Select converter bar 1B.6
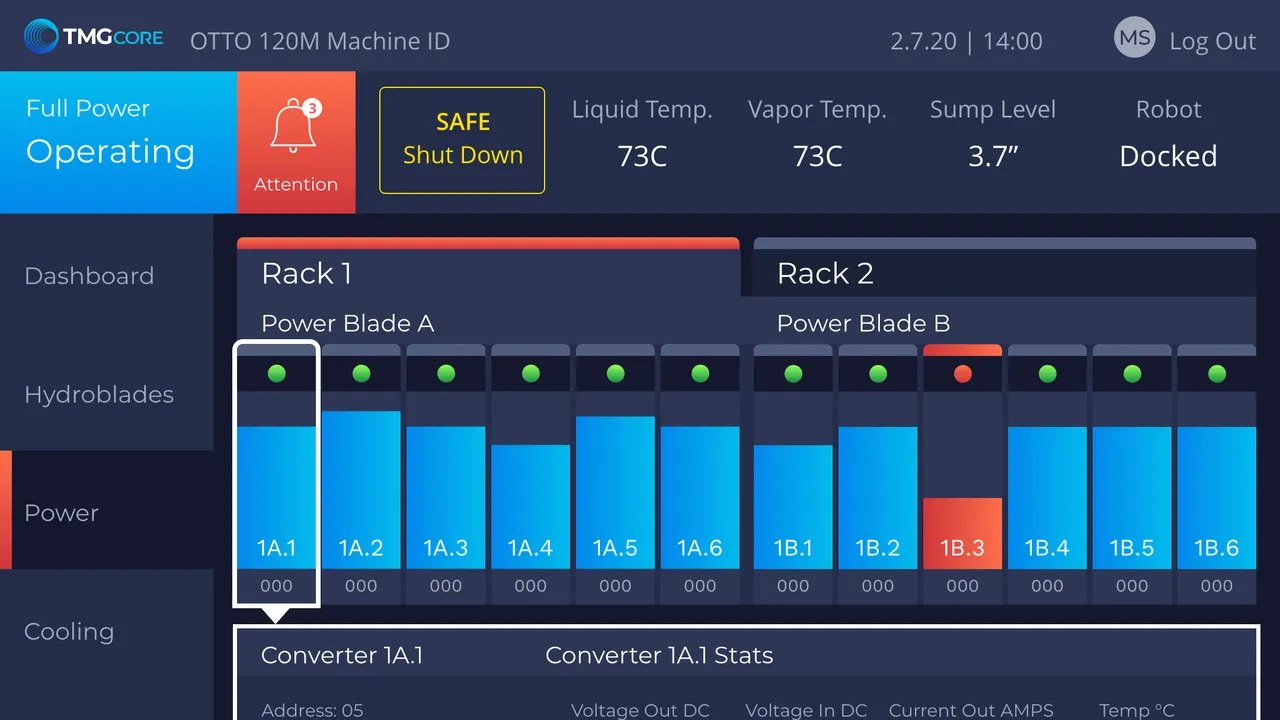The width and height of the screenshot is (1280, 720). pyautogui.click(x=1217, y=498)
